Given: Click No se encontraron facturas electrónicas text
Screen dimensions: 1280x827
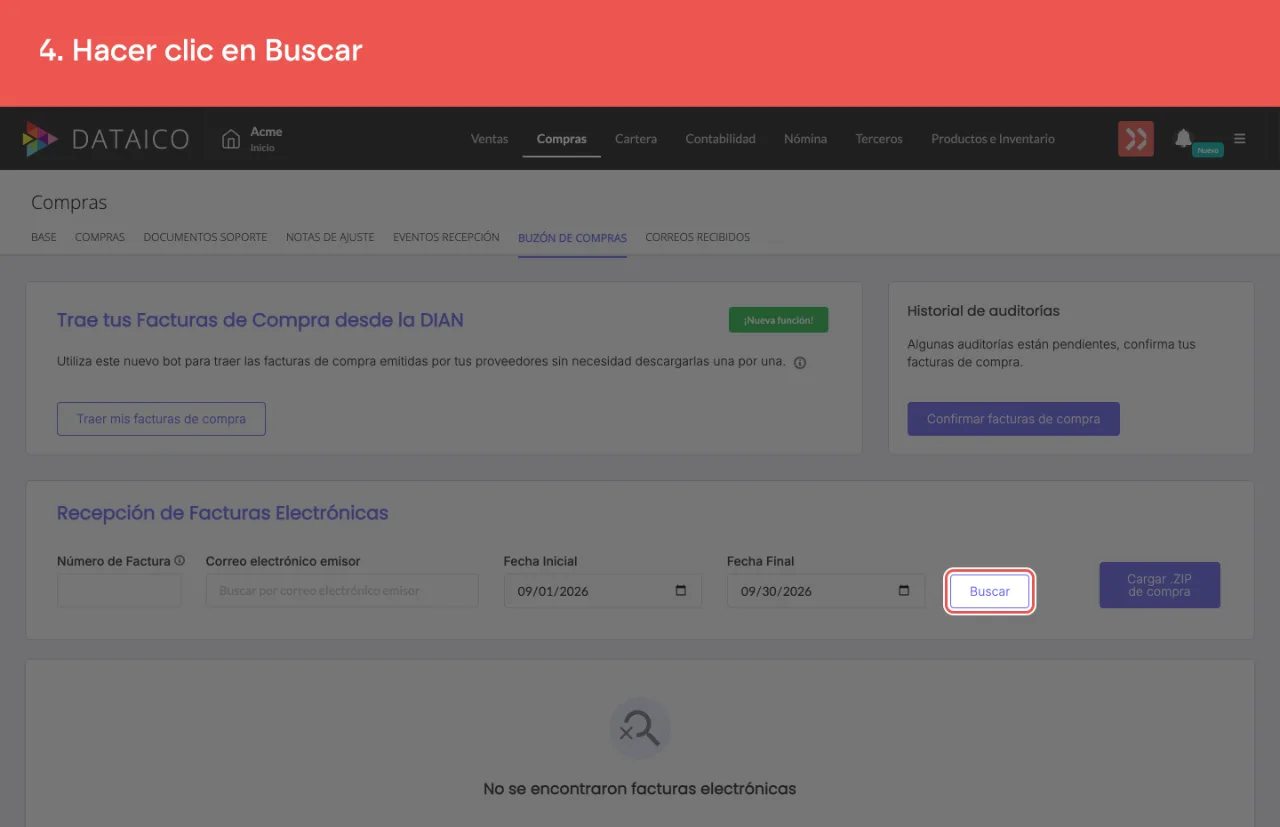Looking at the screenshot, I should pyautogui.click(x=640, y=789).
